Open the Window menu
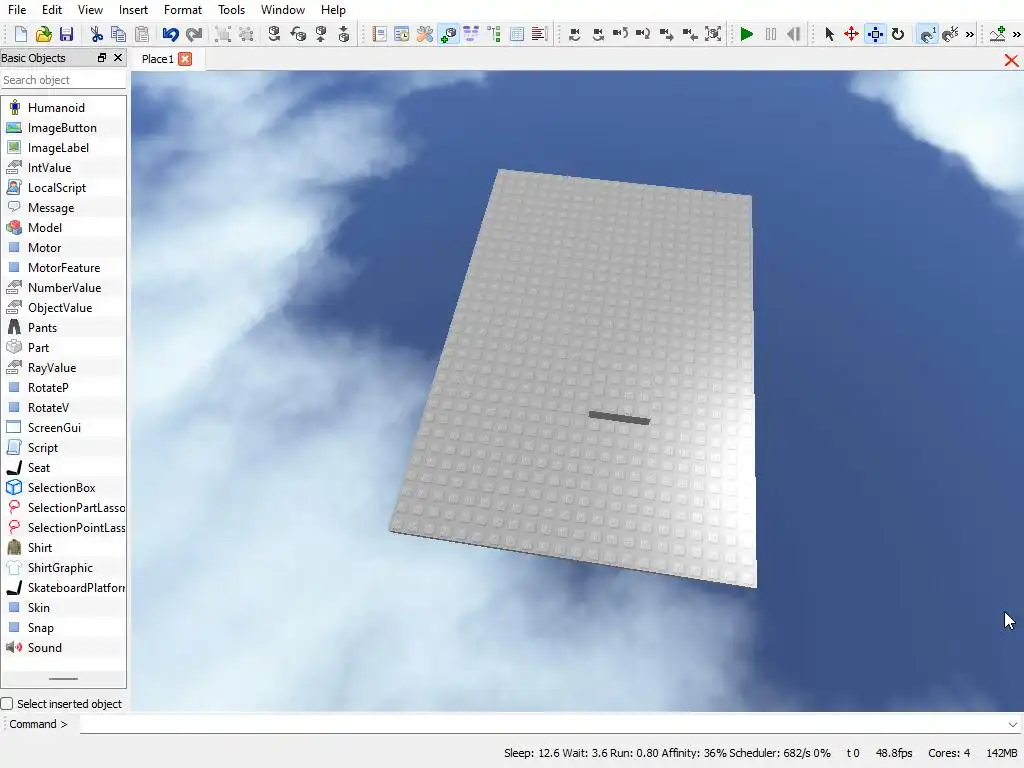This screenshot has width=1024, height=768. click(283, 10)
